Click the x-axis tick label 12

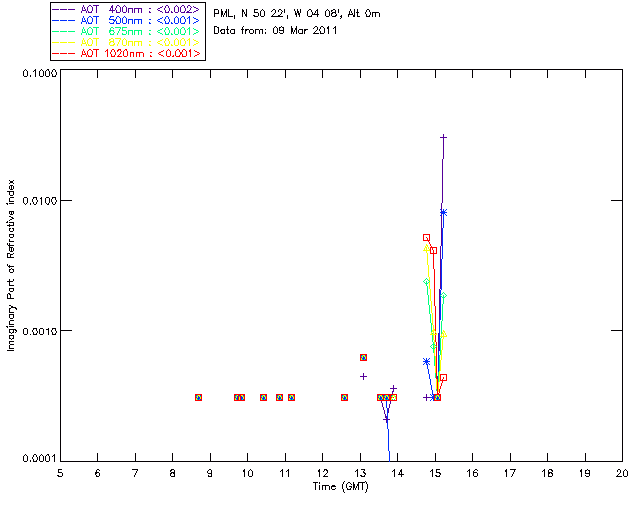pyautogui.click(x=322, y=473)
